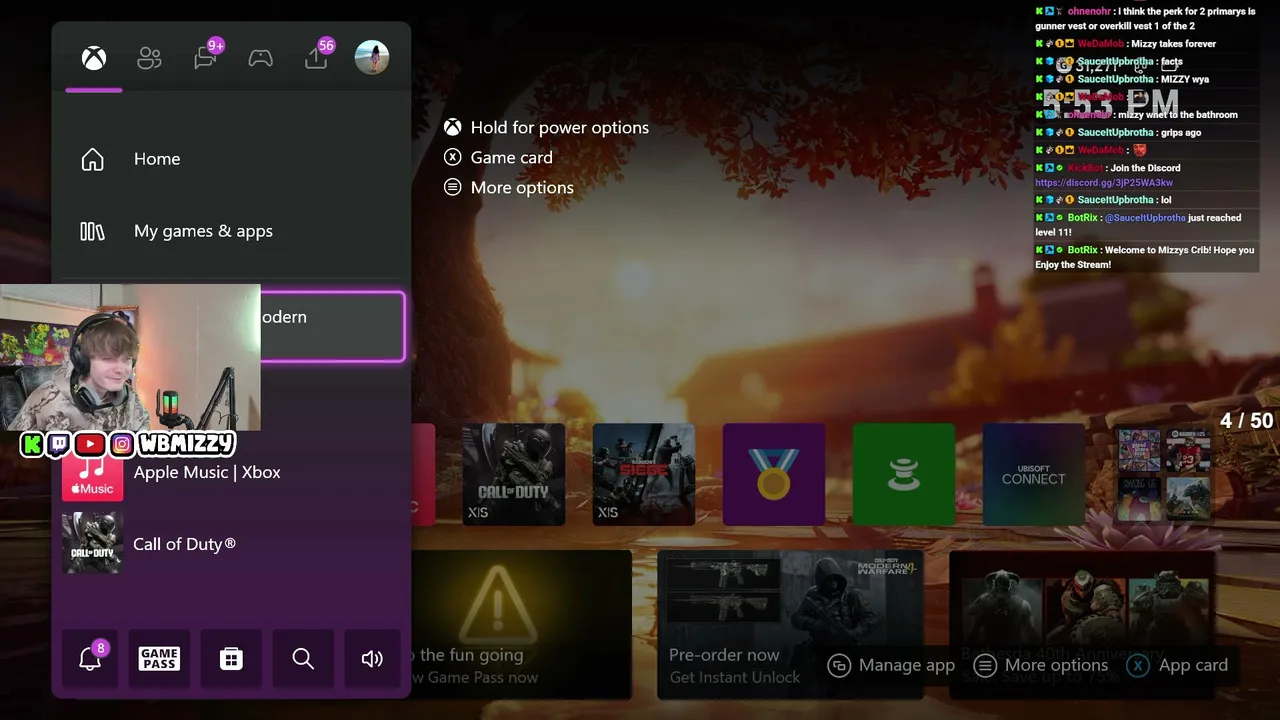
Task: Click the 'mizzy whet to the bathroom' message
Action: tap(1178, 115)
